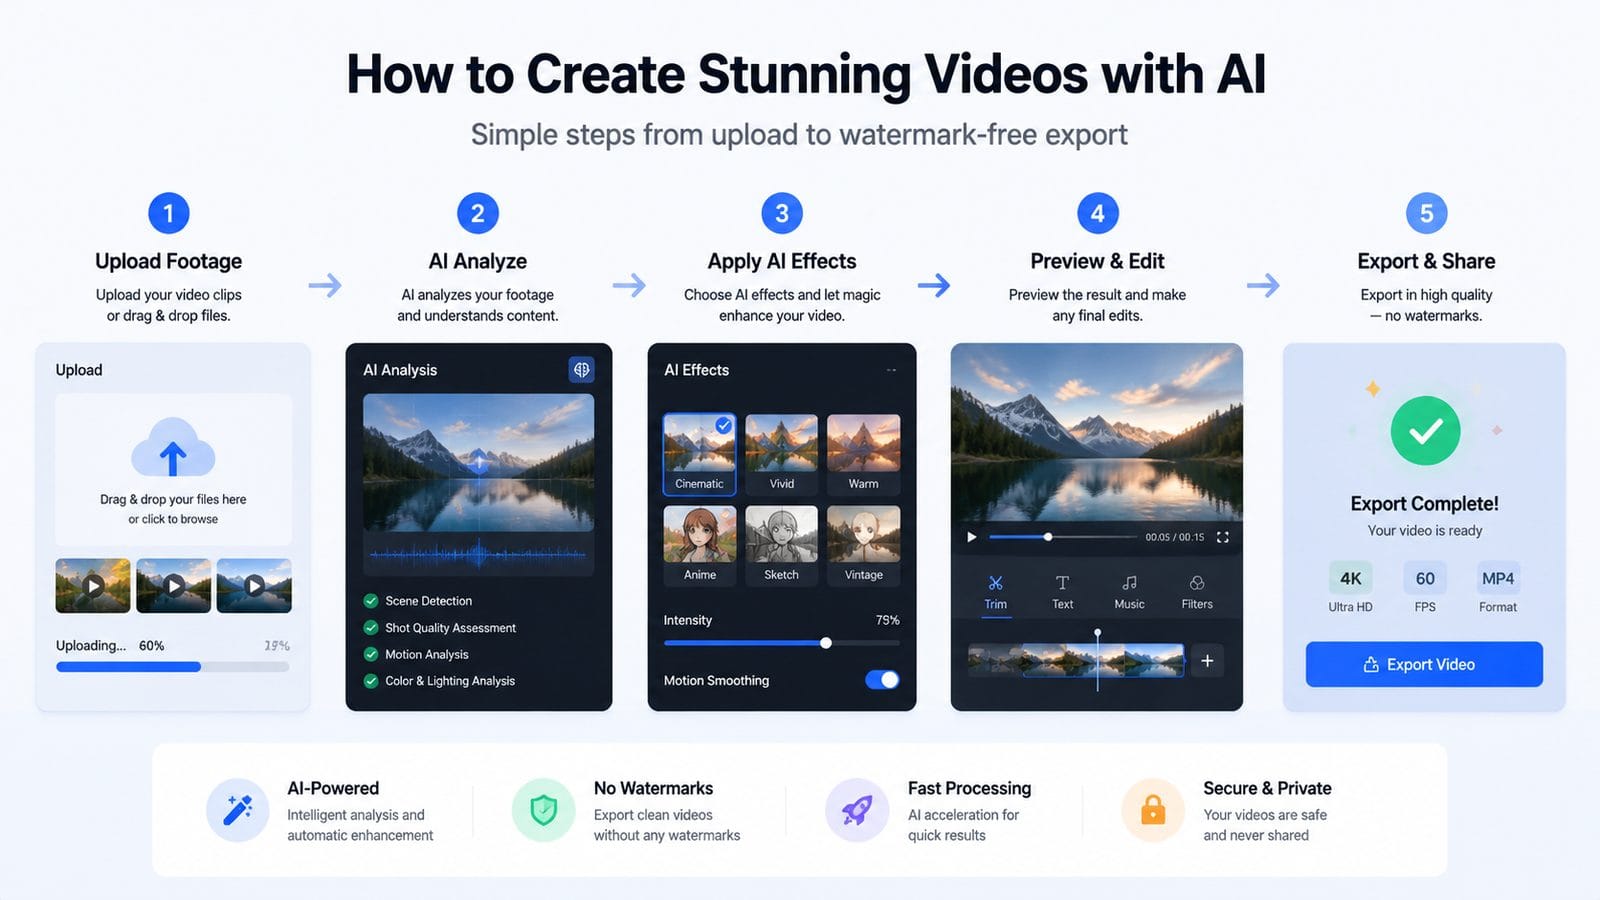
Task: Choose the 60 FPS option
Action: [x=1425, y=588]
